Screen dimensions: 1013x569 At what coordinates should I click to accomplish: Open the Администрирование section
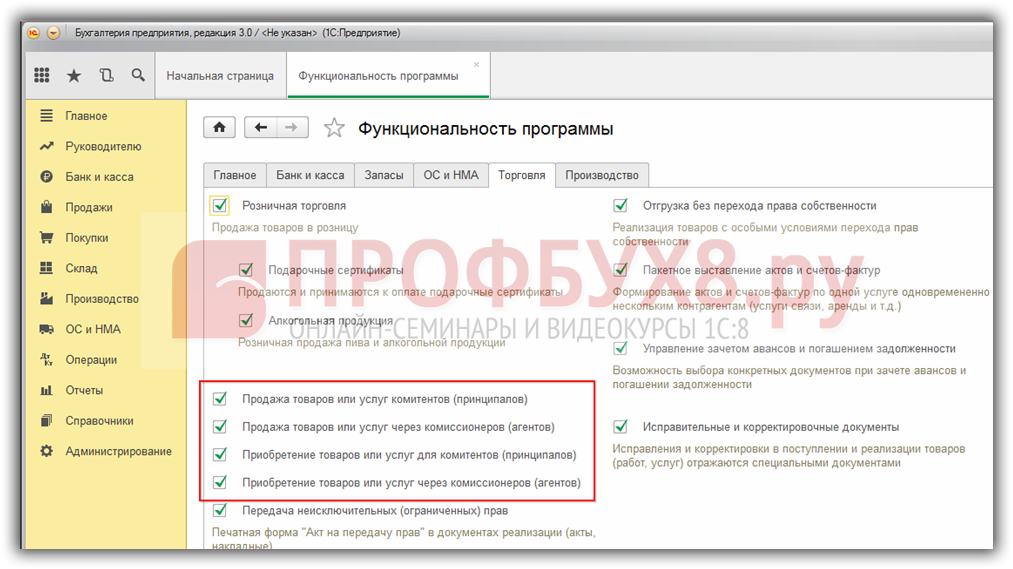118,452
